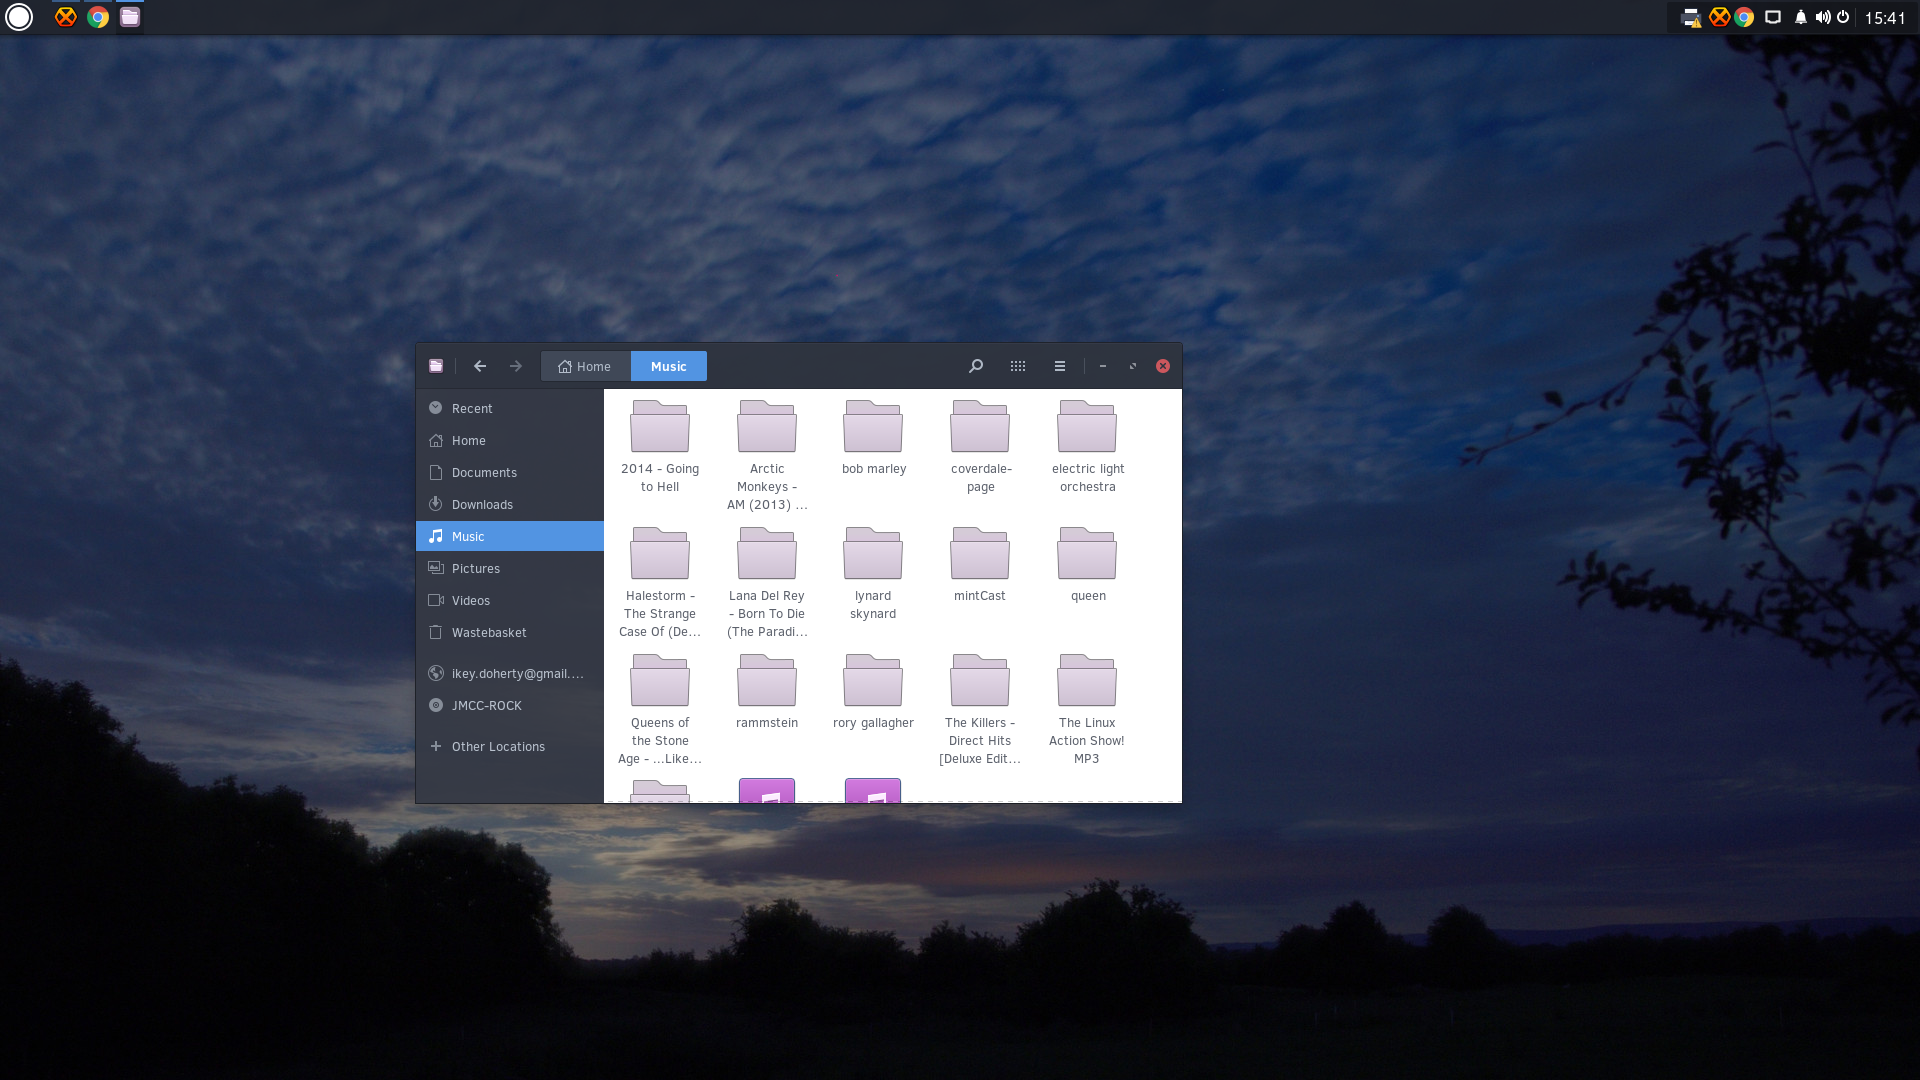Click the Chrome icon in system tray
Viewport: 1920px width, 1080px height.
1744,17
